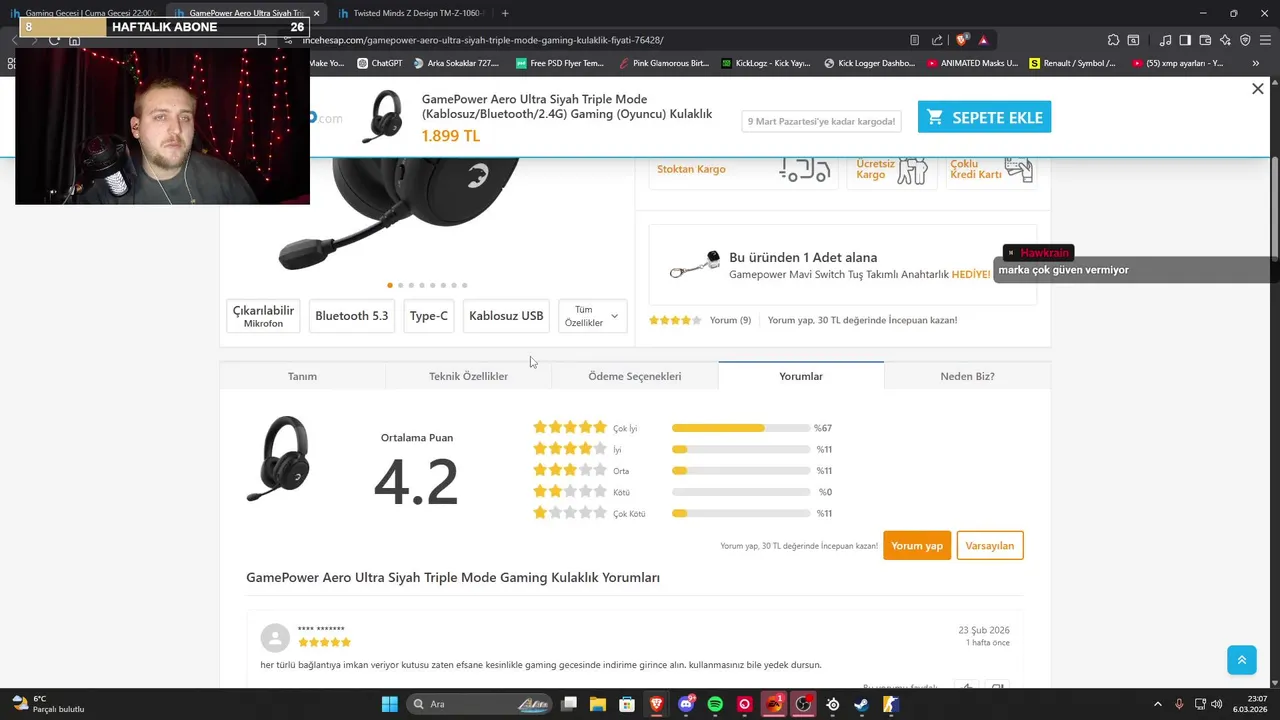Click the shopping cart icon on Sepete Ekle
1280x720 pixels.
(935, 117)
